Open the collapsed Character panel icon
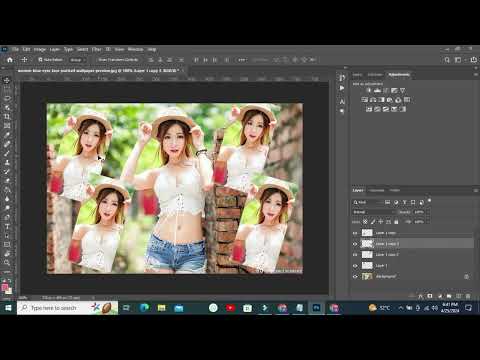 tap(342, 102)
